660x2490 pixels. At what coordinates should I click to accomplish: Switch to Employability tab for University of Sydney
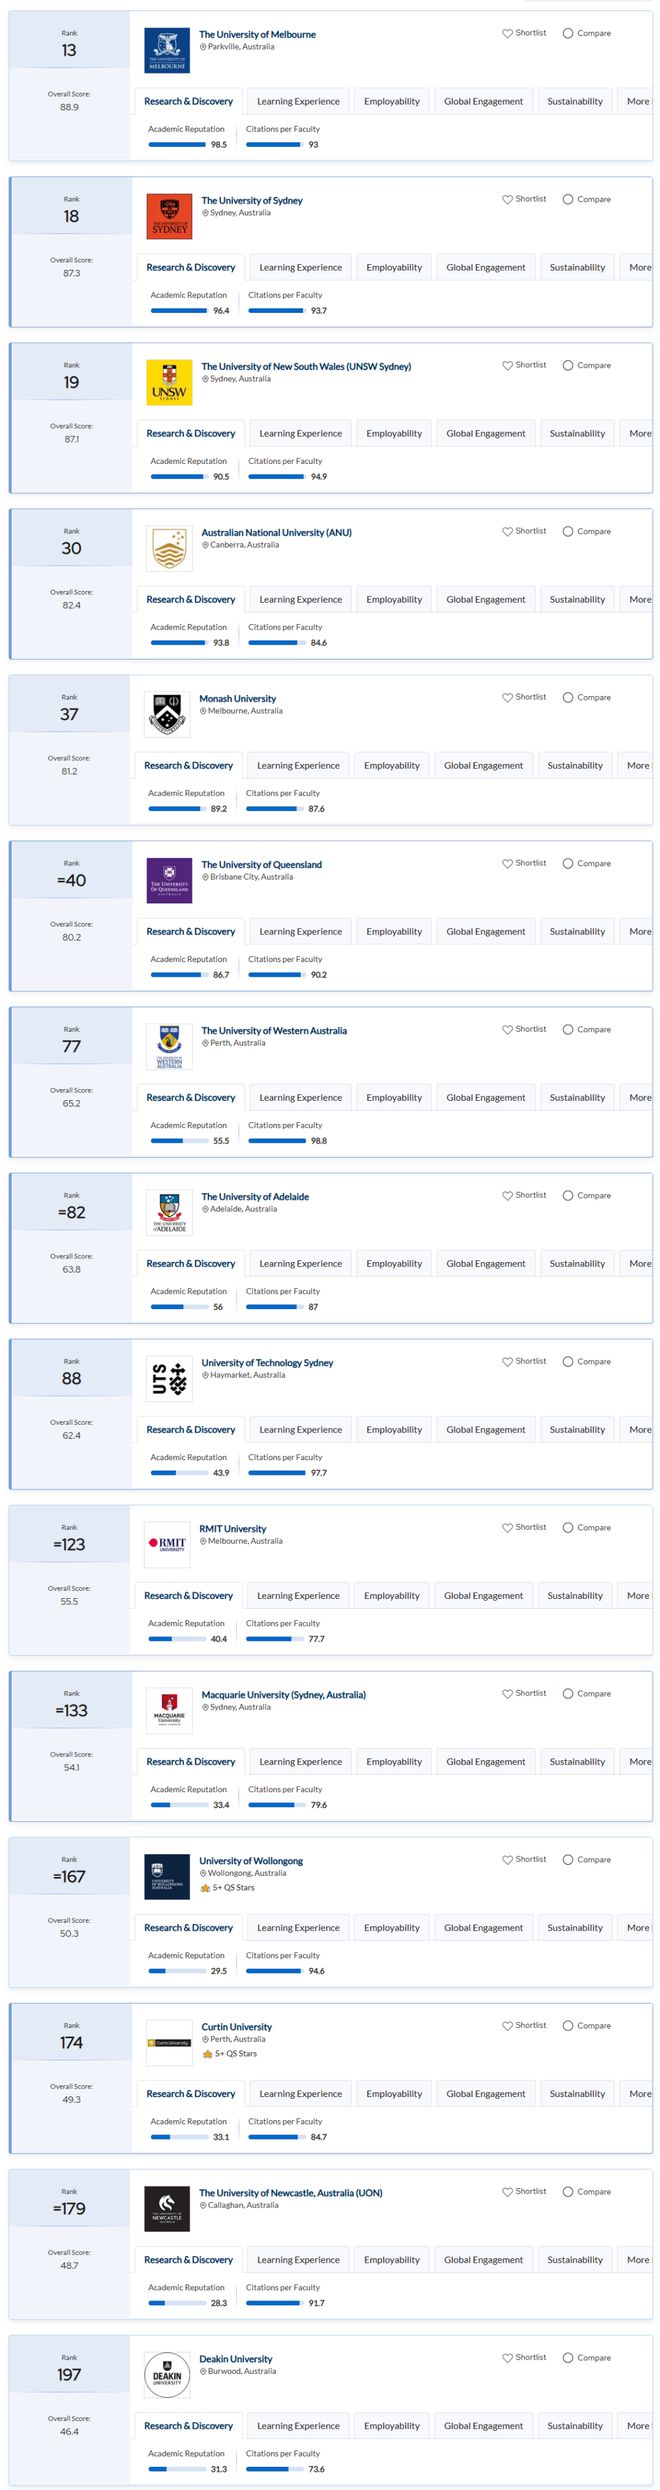pyautogui.click(x=394, y=267)
